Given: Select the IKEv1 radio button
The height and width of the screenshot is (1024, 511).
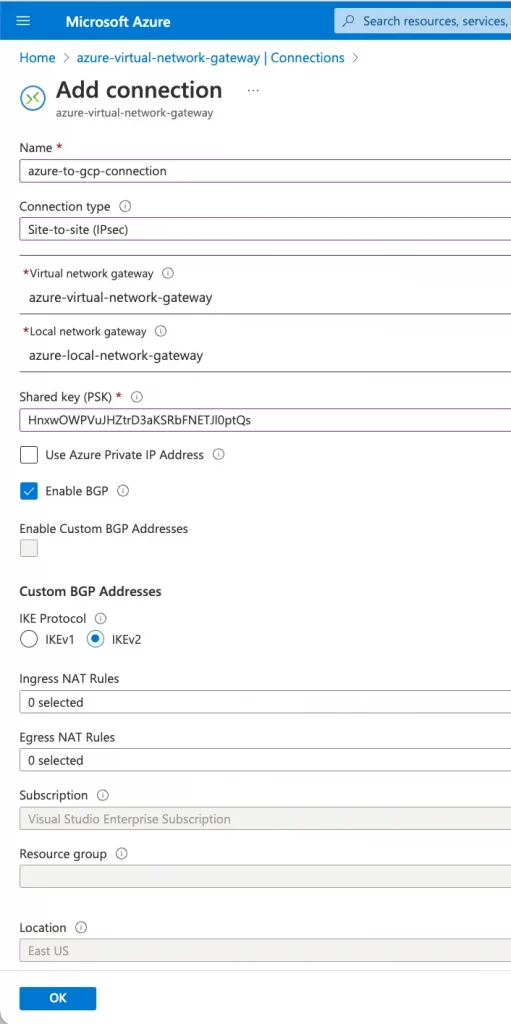Looking at the screenshot, I should coord(29,639).
